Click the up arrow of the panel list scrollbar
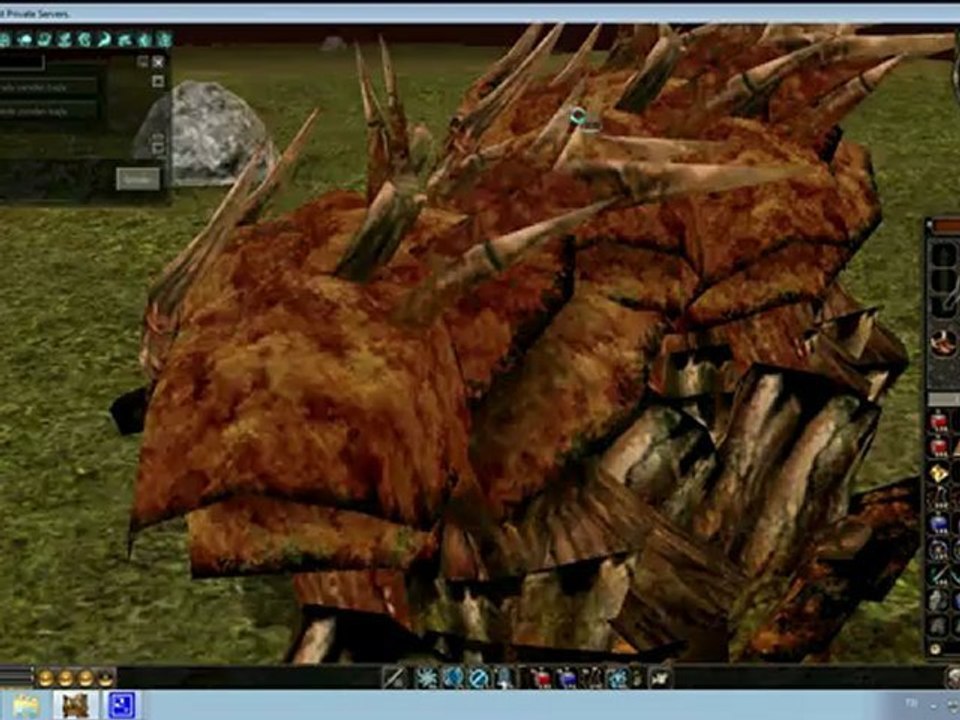The width and height of the screenshot is (960, 720). (158, 81)
